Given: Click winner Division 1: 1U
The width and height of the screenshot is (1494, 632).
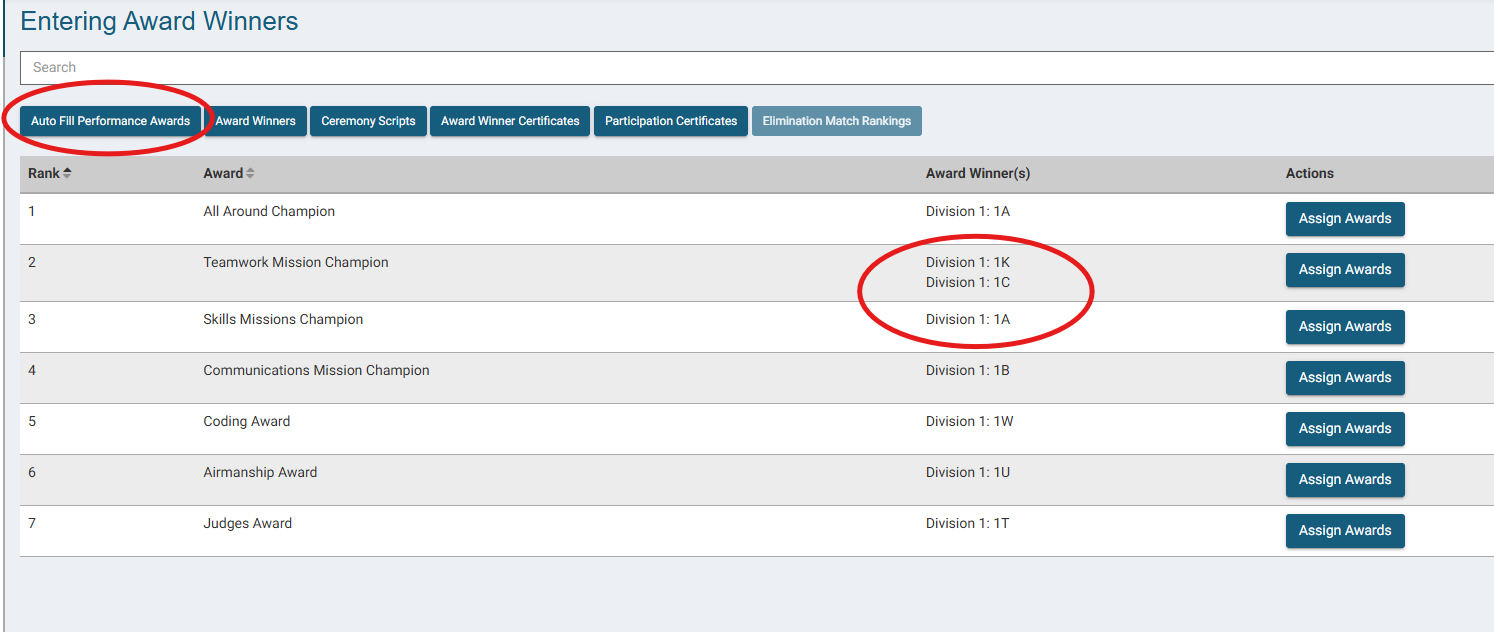Looking at the screenshot, I should [x=968, y=473].
